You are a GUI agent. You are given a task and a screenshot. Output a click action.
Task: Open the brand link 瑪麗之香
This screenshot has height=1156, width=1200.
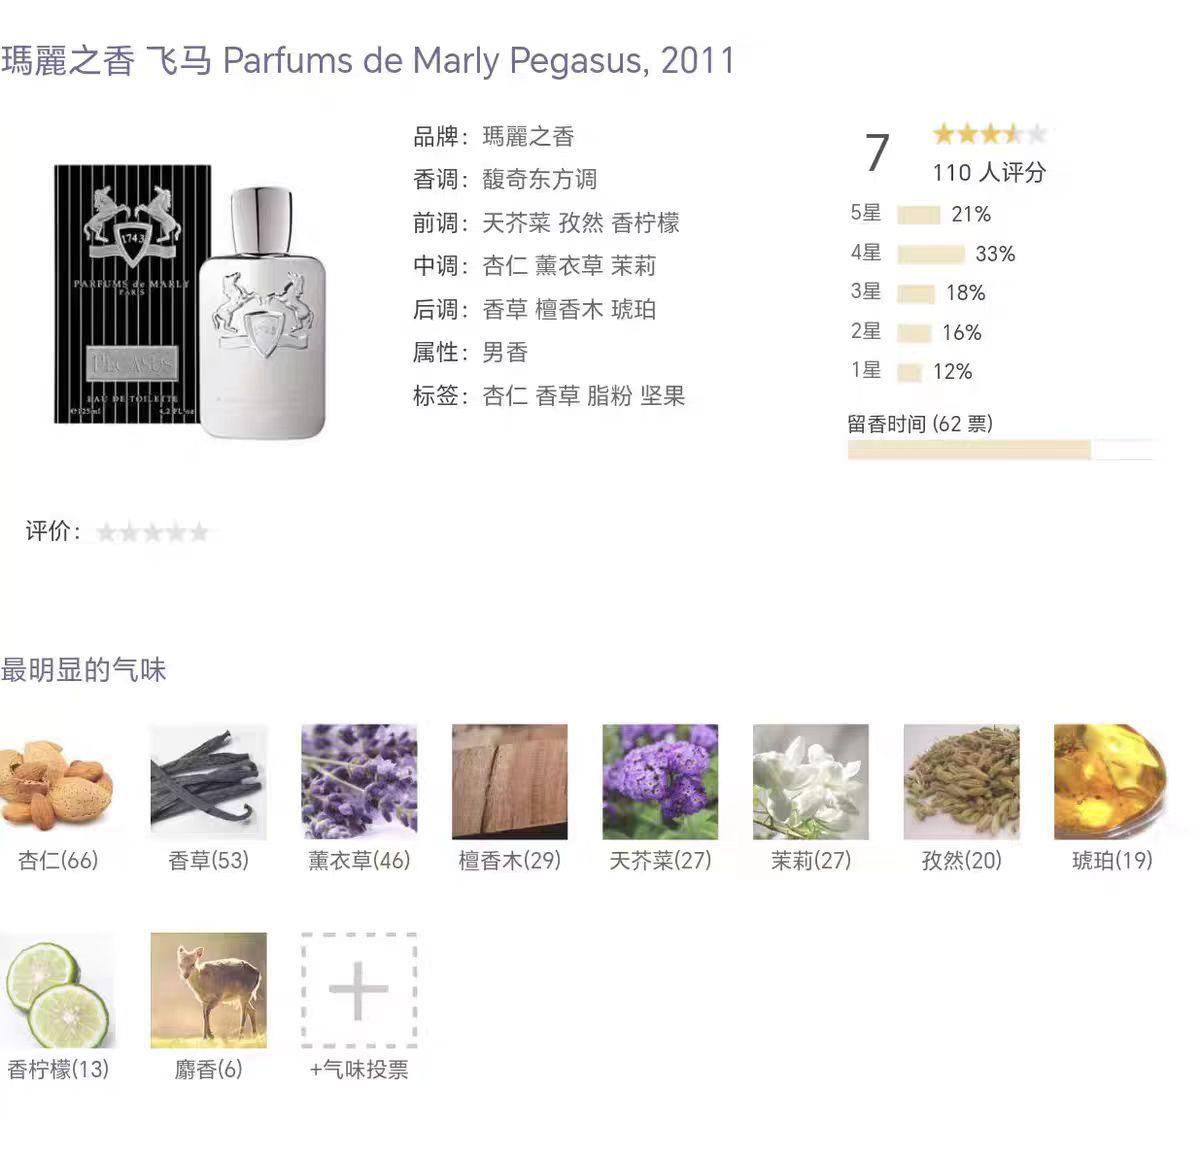pyautogui.click(x=528, y=137)
